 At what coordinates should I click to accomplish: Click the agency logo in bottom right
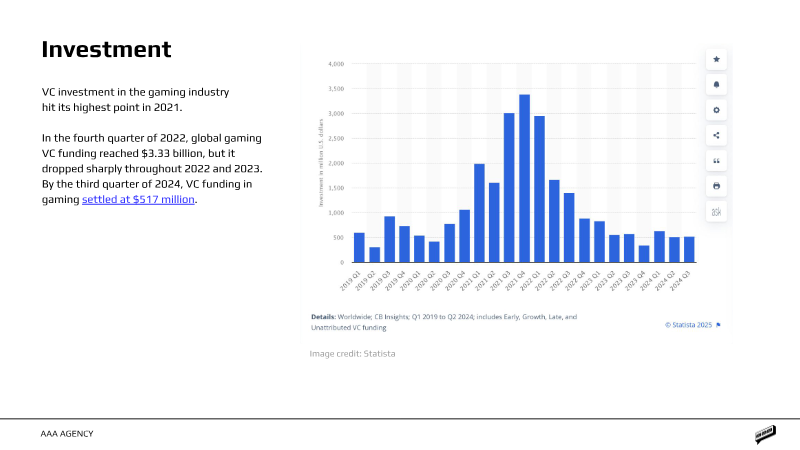[766, 434]
